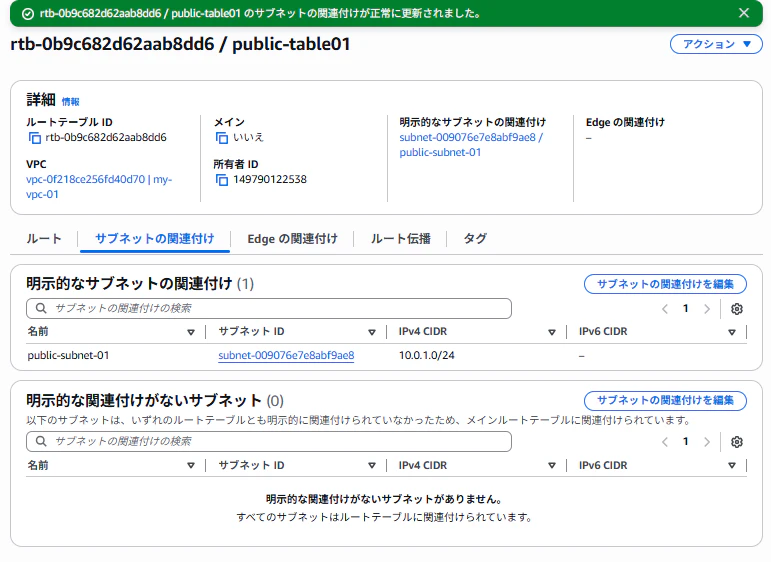Sort explicit associations by サブネット ID column
The height and width of the screenshot is (562, 771).
tap(372, 332)
